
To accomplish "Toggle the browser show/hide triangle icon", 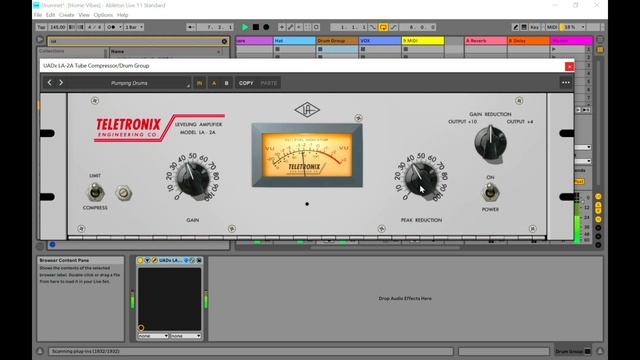I will [x=40, y=40].
